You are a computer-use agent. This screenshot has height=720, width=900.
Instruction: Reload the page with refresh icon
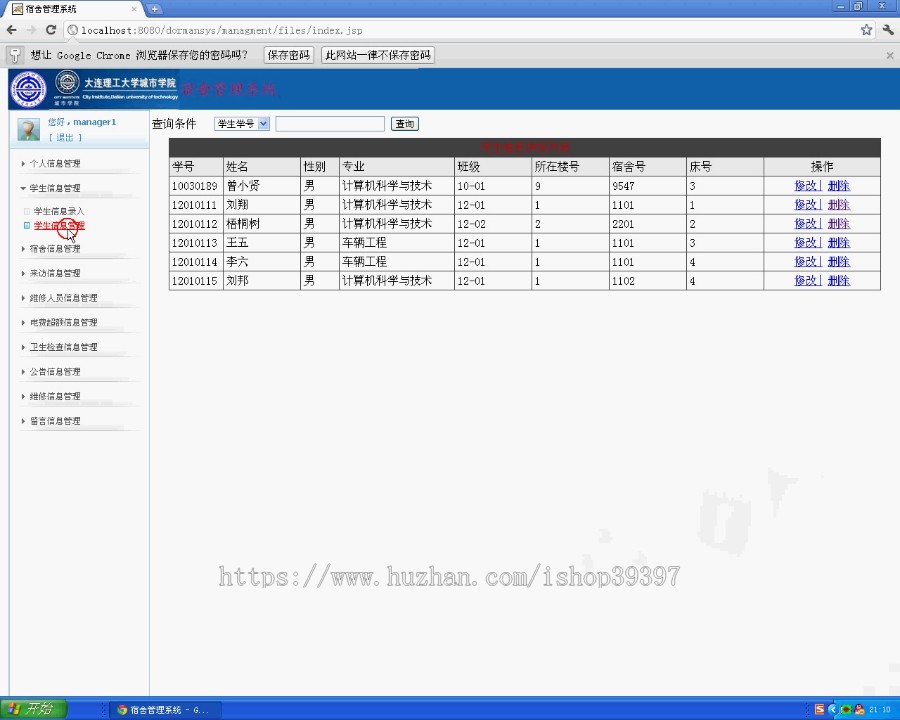point(51,30)
